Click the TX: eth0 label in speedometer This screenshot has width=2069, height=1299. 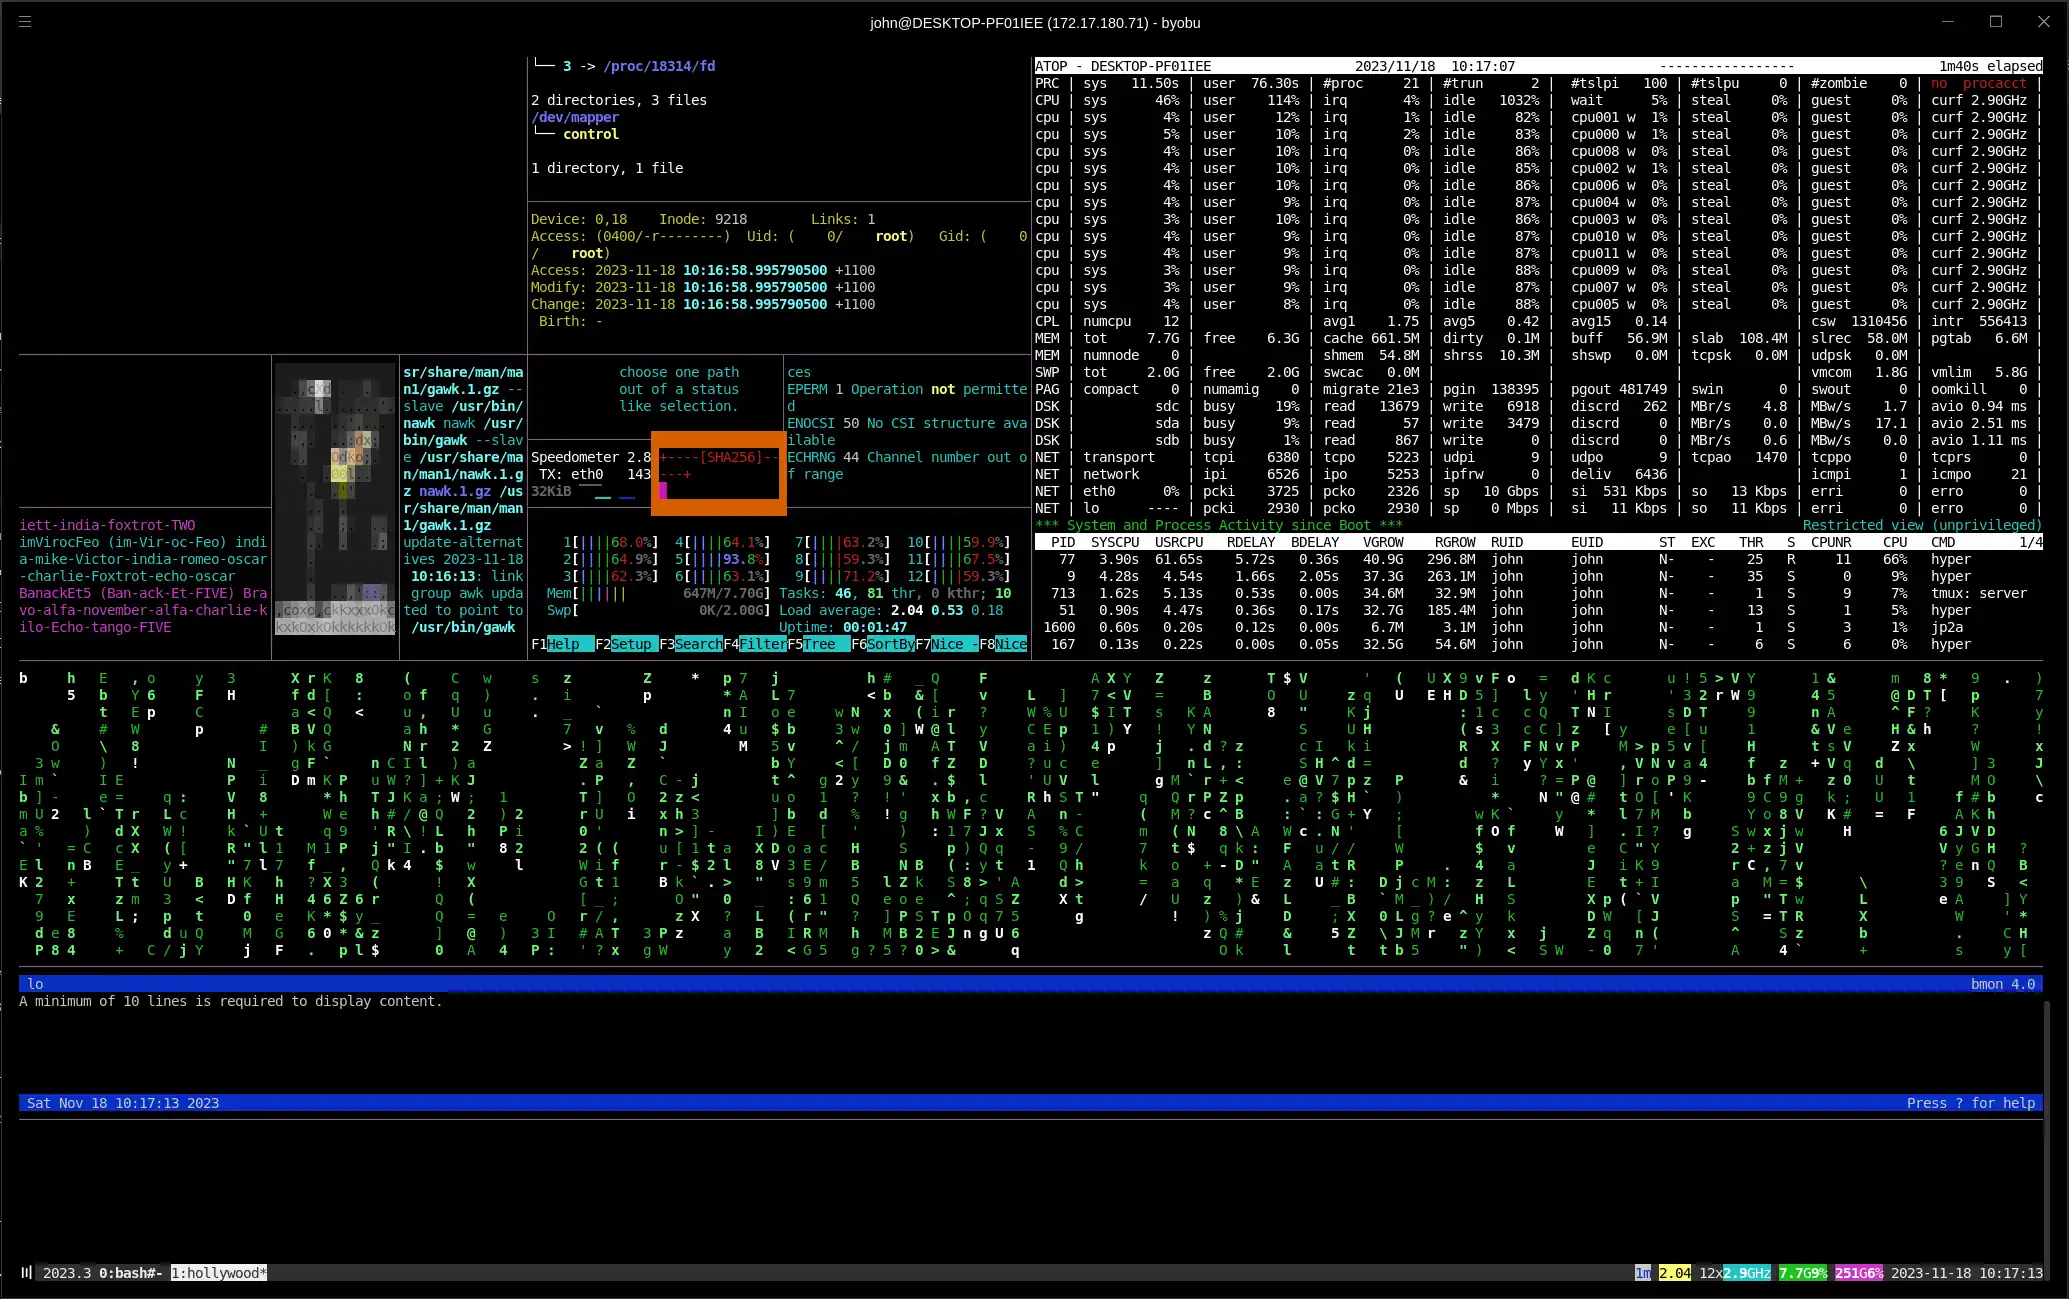[571, 474]
